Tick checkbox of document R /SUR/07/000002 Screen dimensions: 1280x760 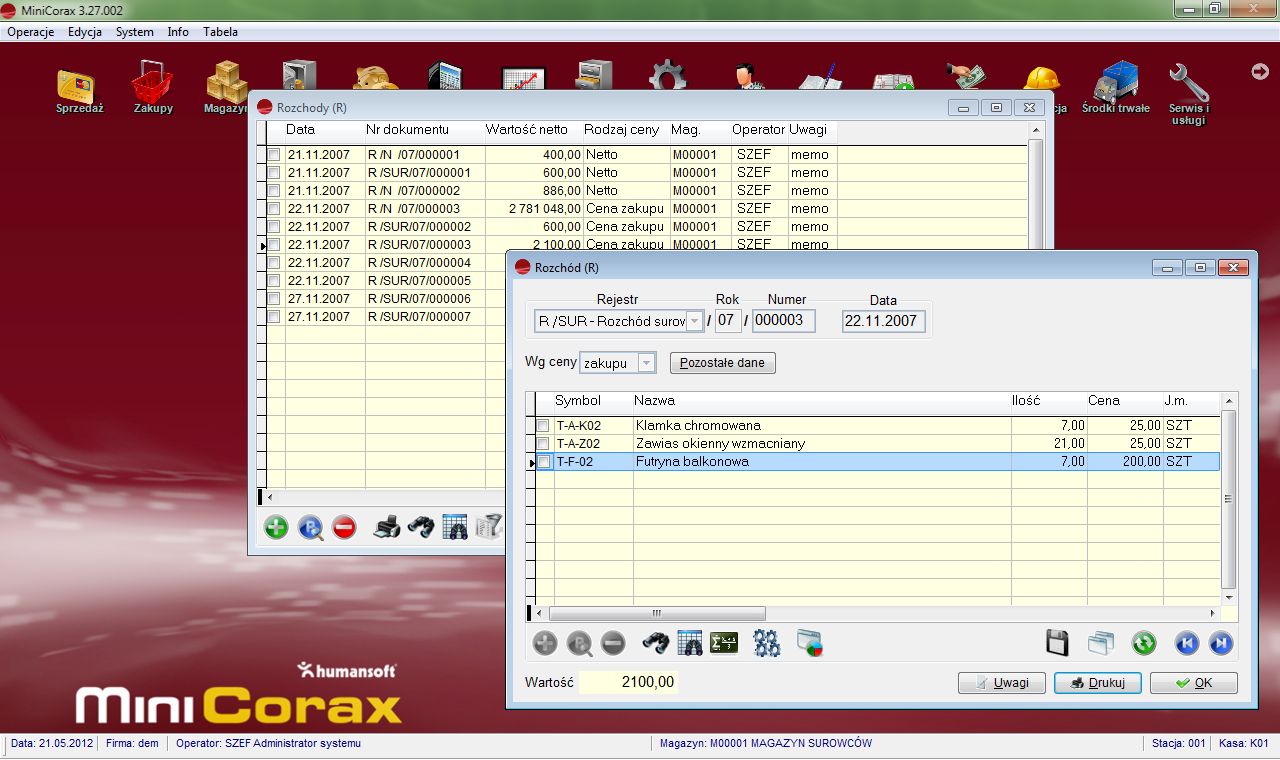[x=274, y=227]
